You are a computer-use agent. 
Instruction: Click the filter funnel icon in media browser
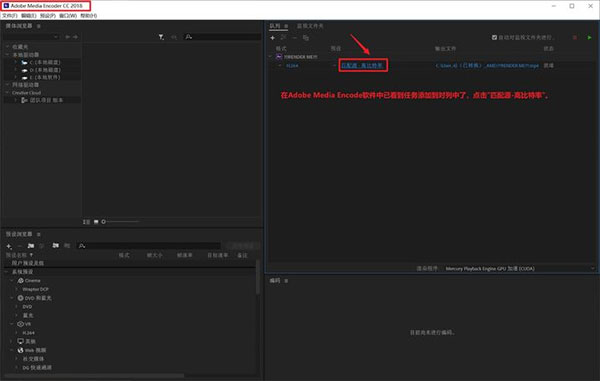[161, 37]
